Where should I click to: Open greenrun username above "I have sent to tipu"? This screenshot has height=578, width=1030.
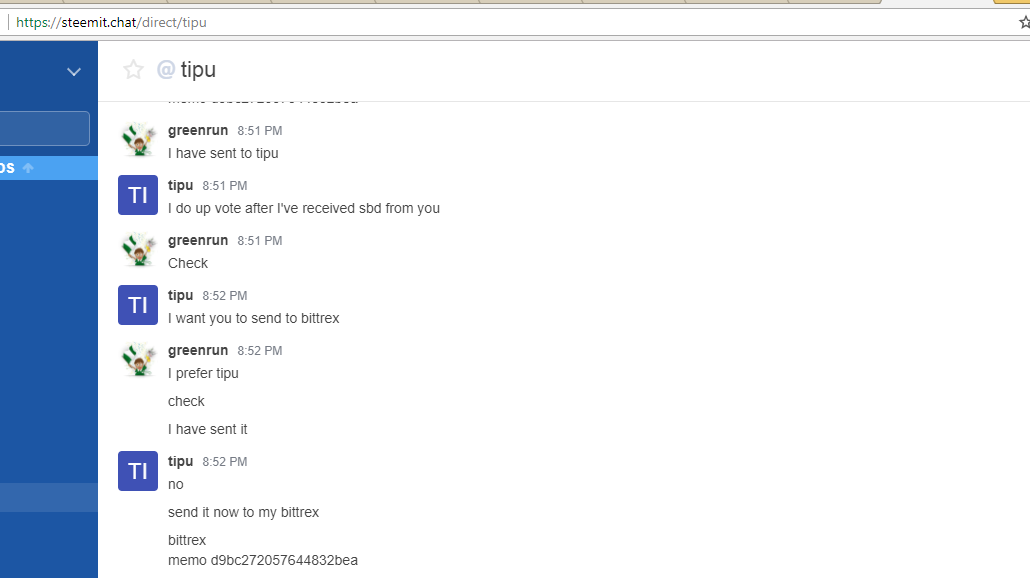coord(198,130)
